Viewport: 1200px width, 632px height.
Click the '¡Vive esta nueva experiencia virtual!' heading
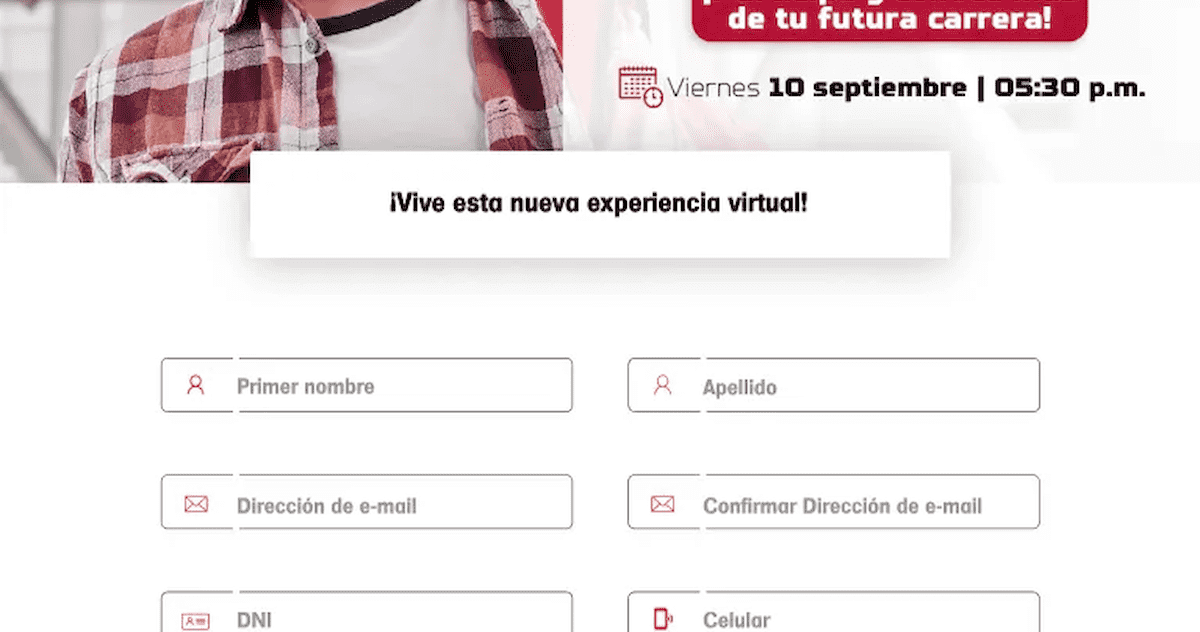pyautogui.click(x=599, y=204)
